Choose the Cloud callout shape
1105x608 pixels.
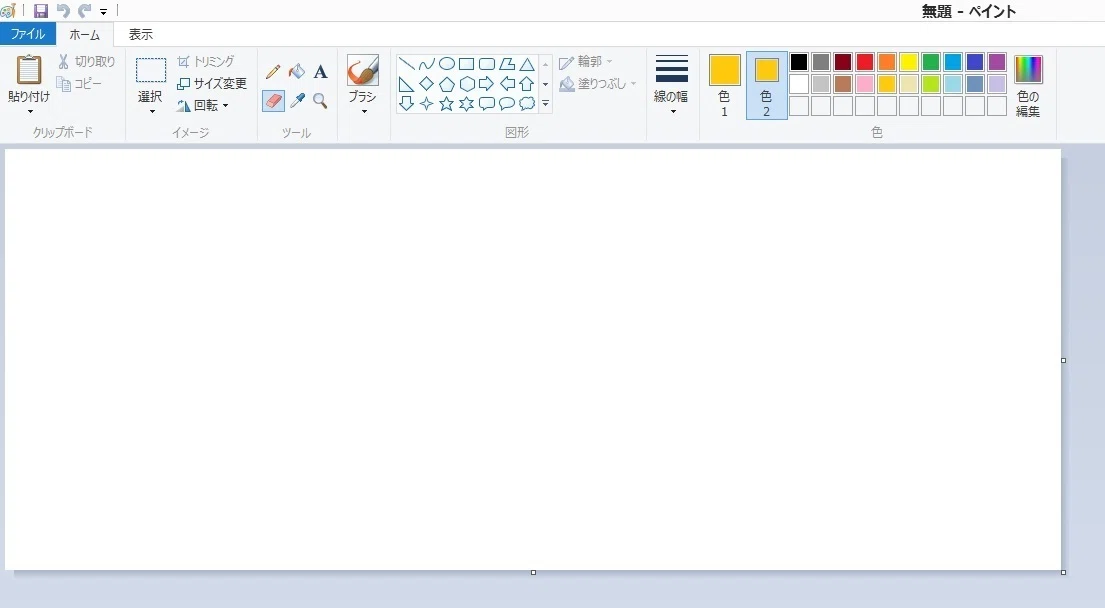[x=527, y=104]
